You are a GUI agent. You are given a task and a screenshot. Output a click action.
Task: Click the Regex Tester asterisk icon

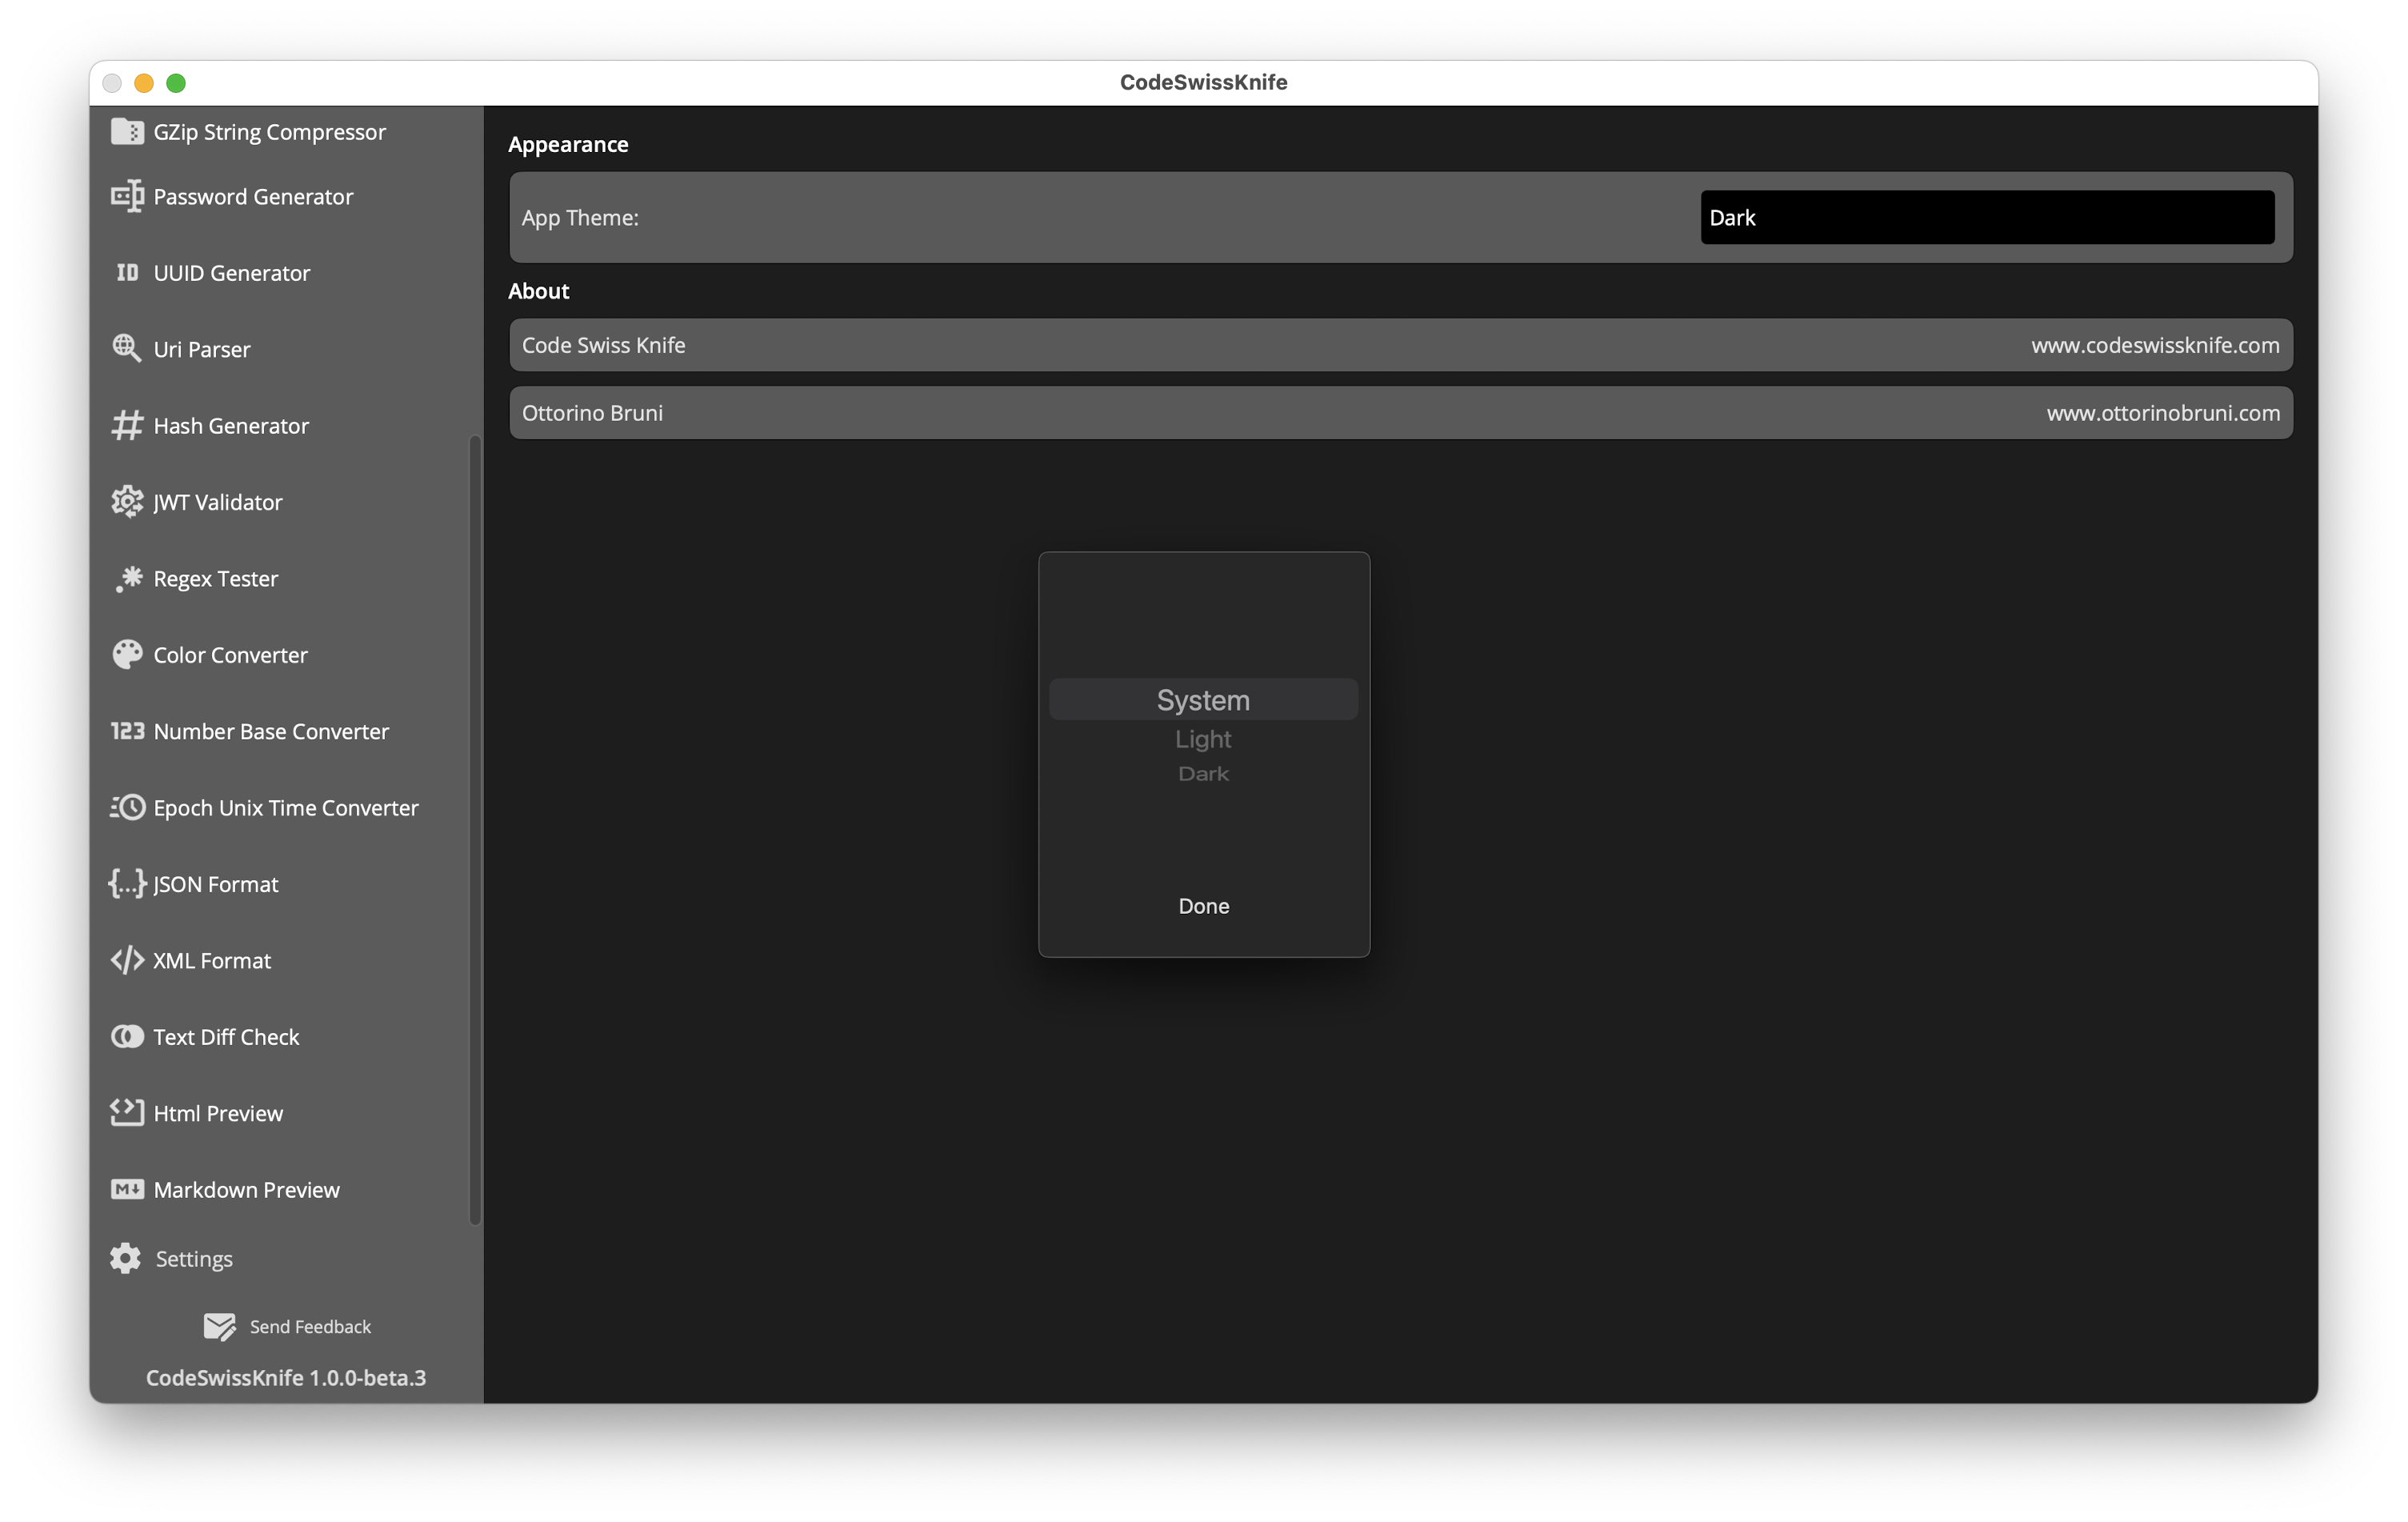coord(128,578)
